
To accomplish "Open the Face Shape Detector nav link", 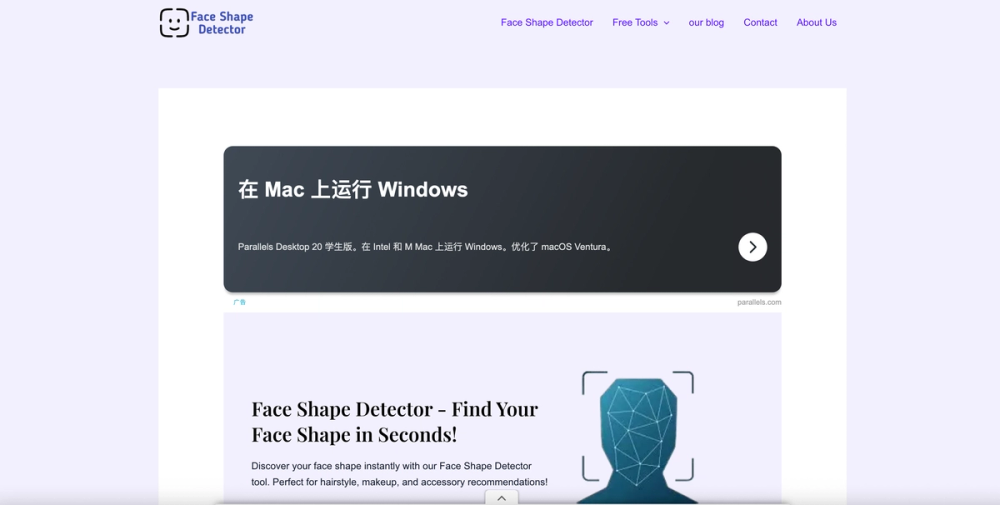I will [547, 22].
